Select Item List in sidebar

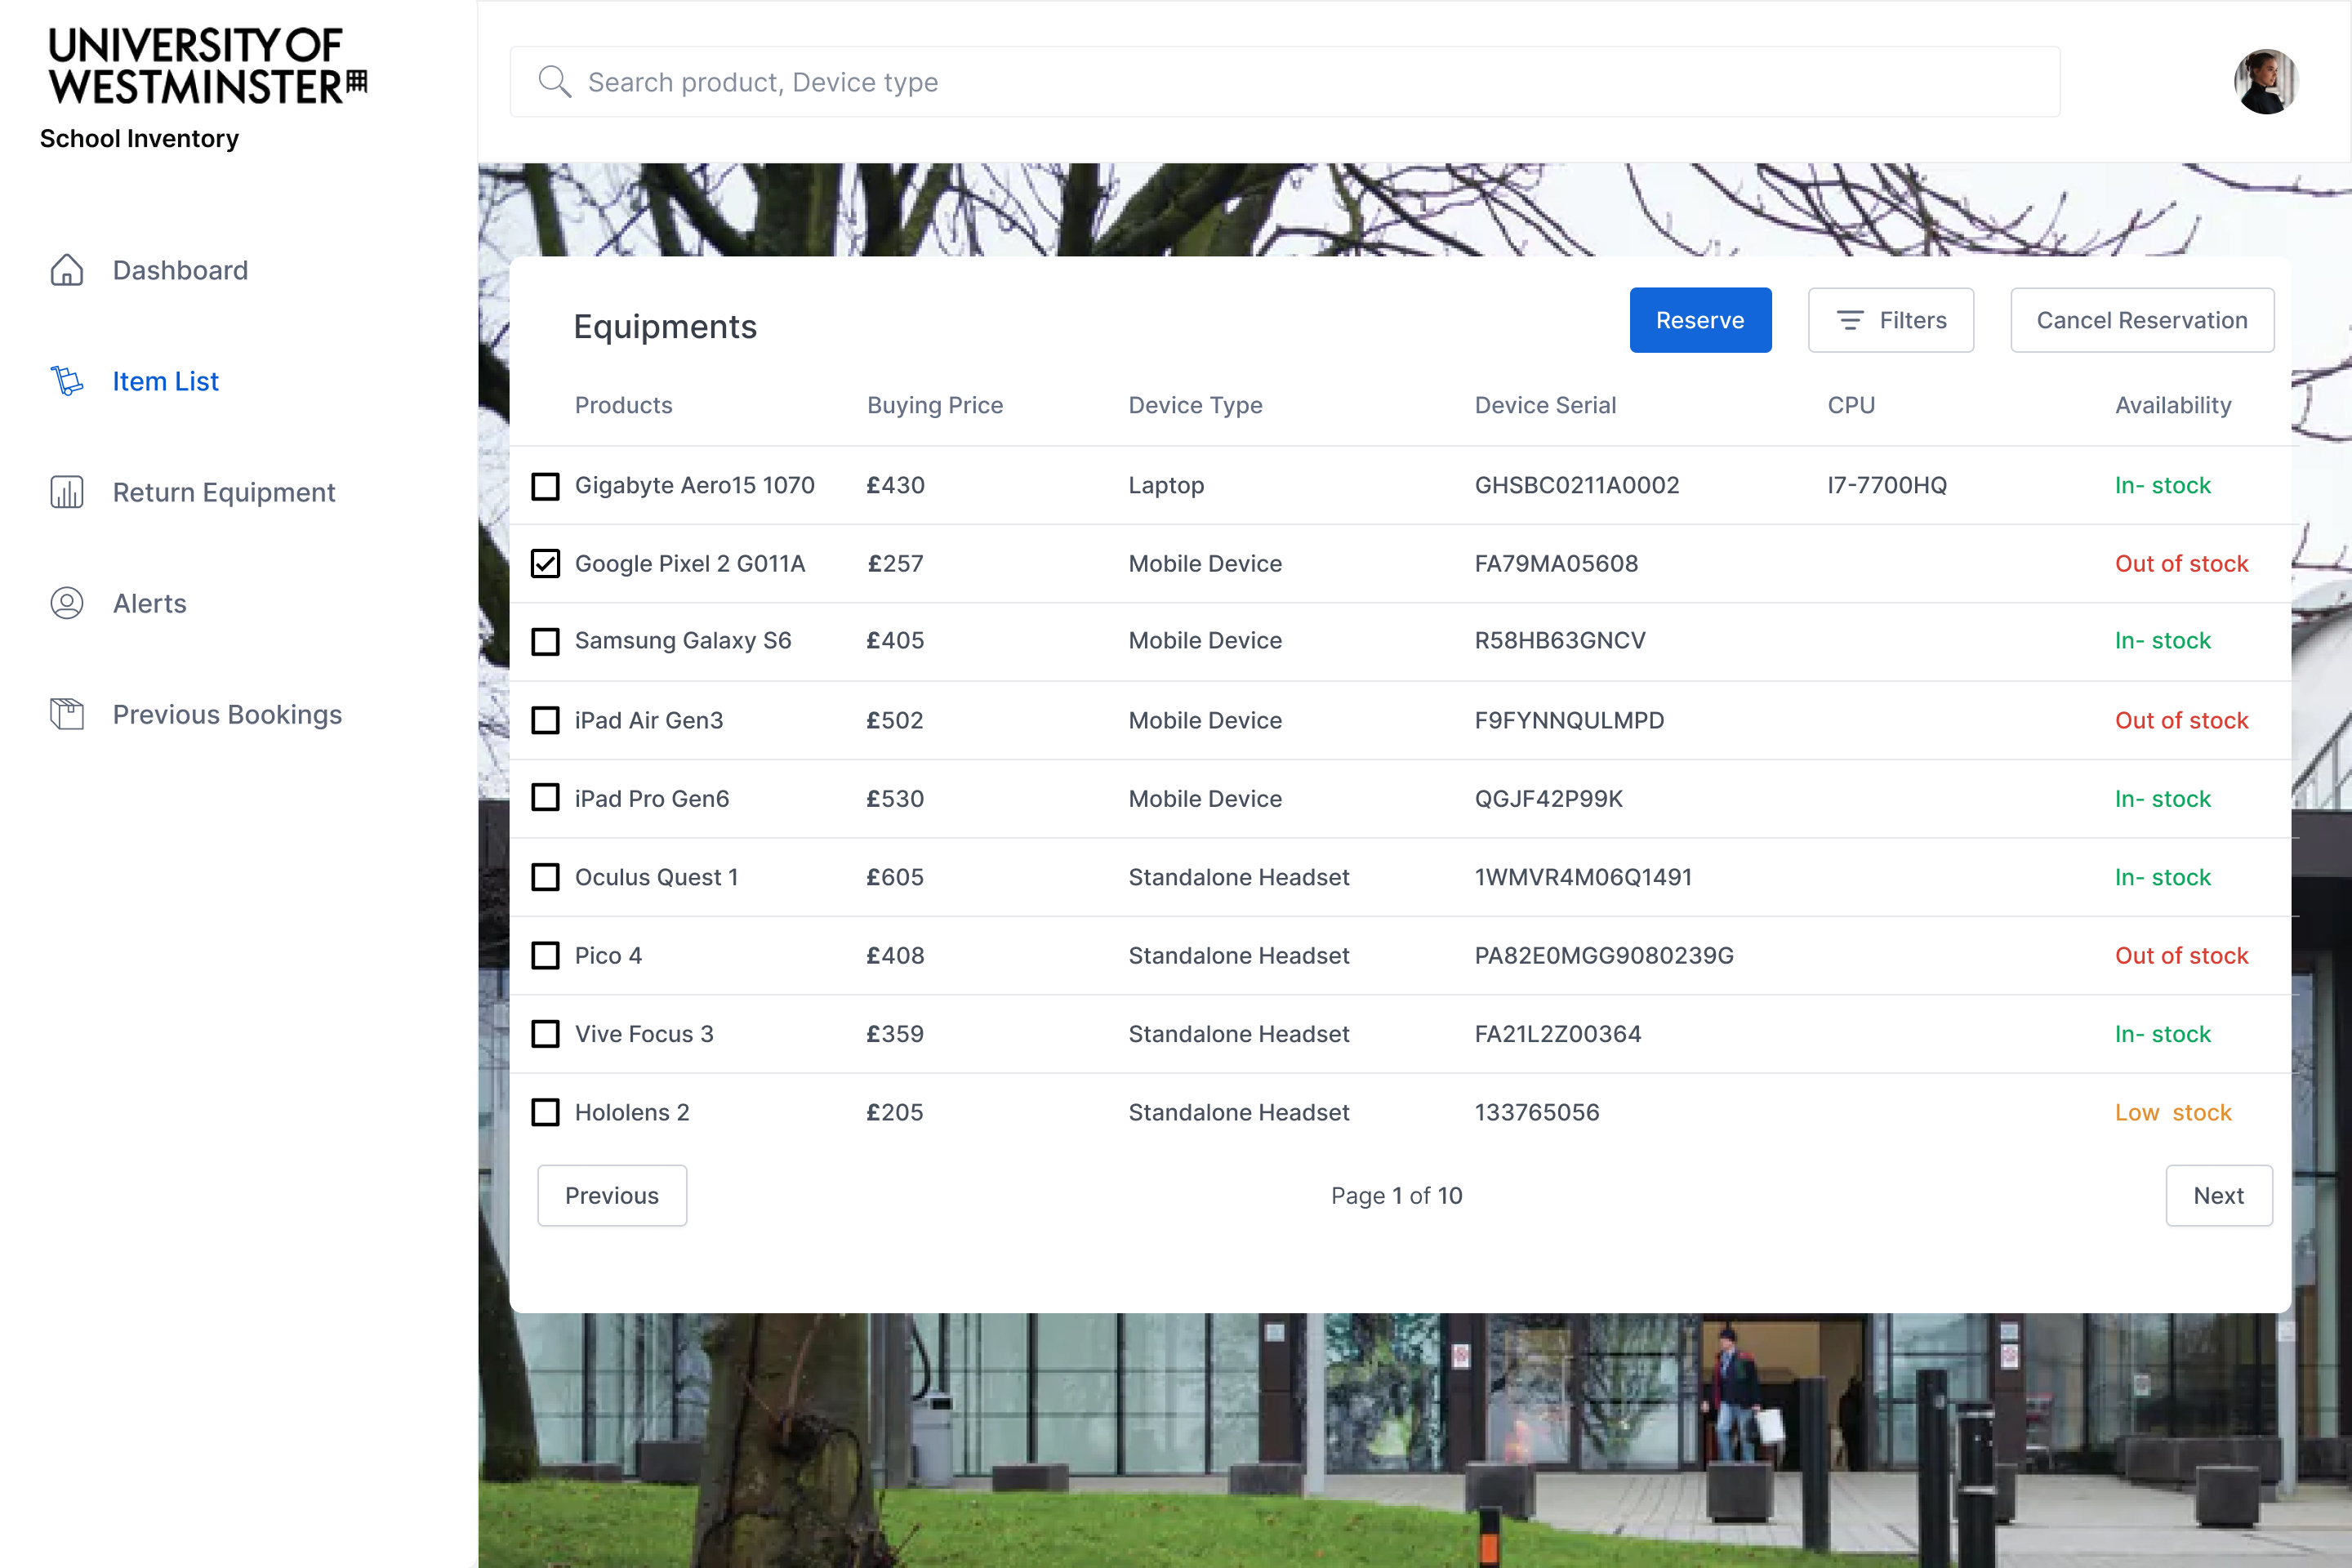click(x=165, y=381)
